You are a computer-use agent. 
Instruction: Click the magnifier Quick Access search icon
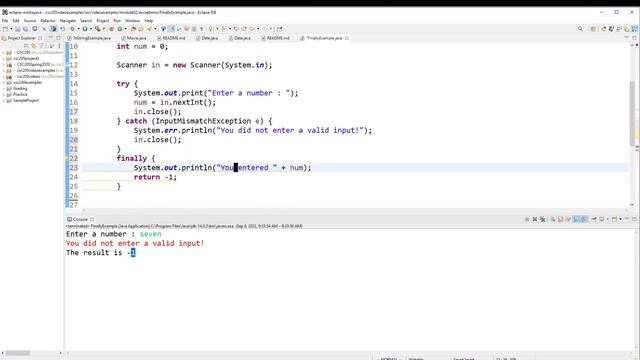click(x=580, y=29)
